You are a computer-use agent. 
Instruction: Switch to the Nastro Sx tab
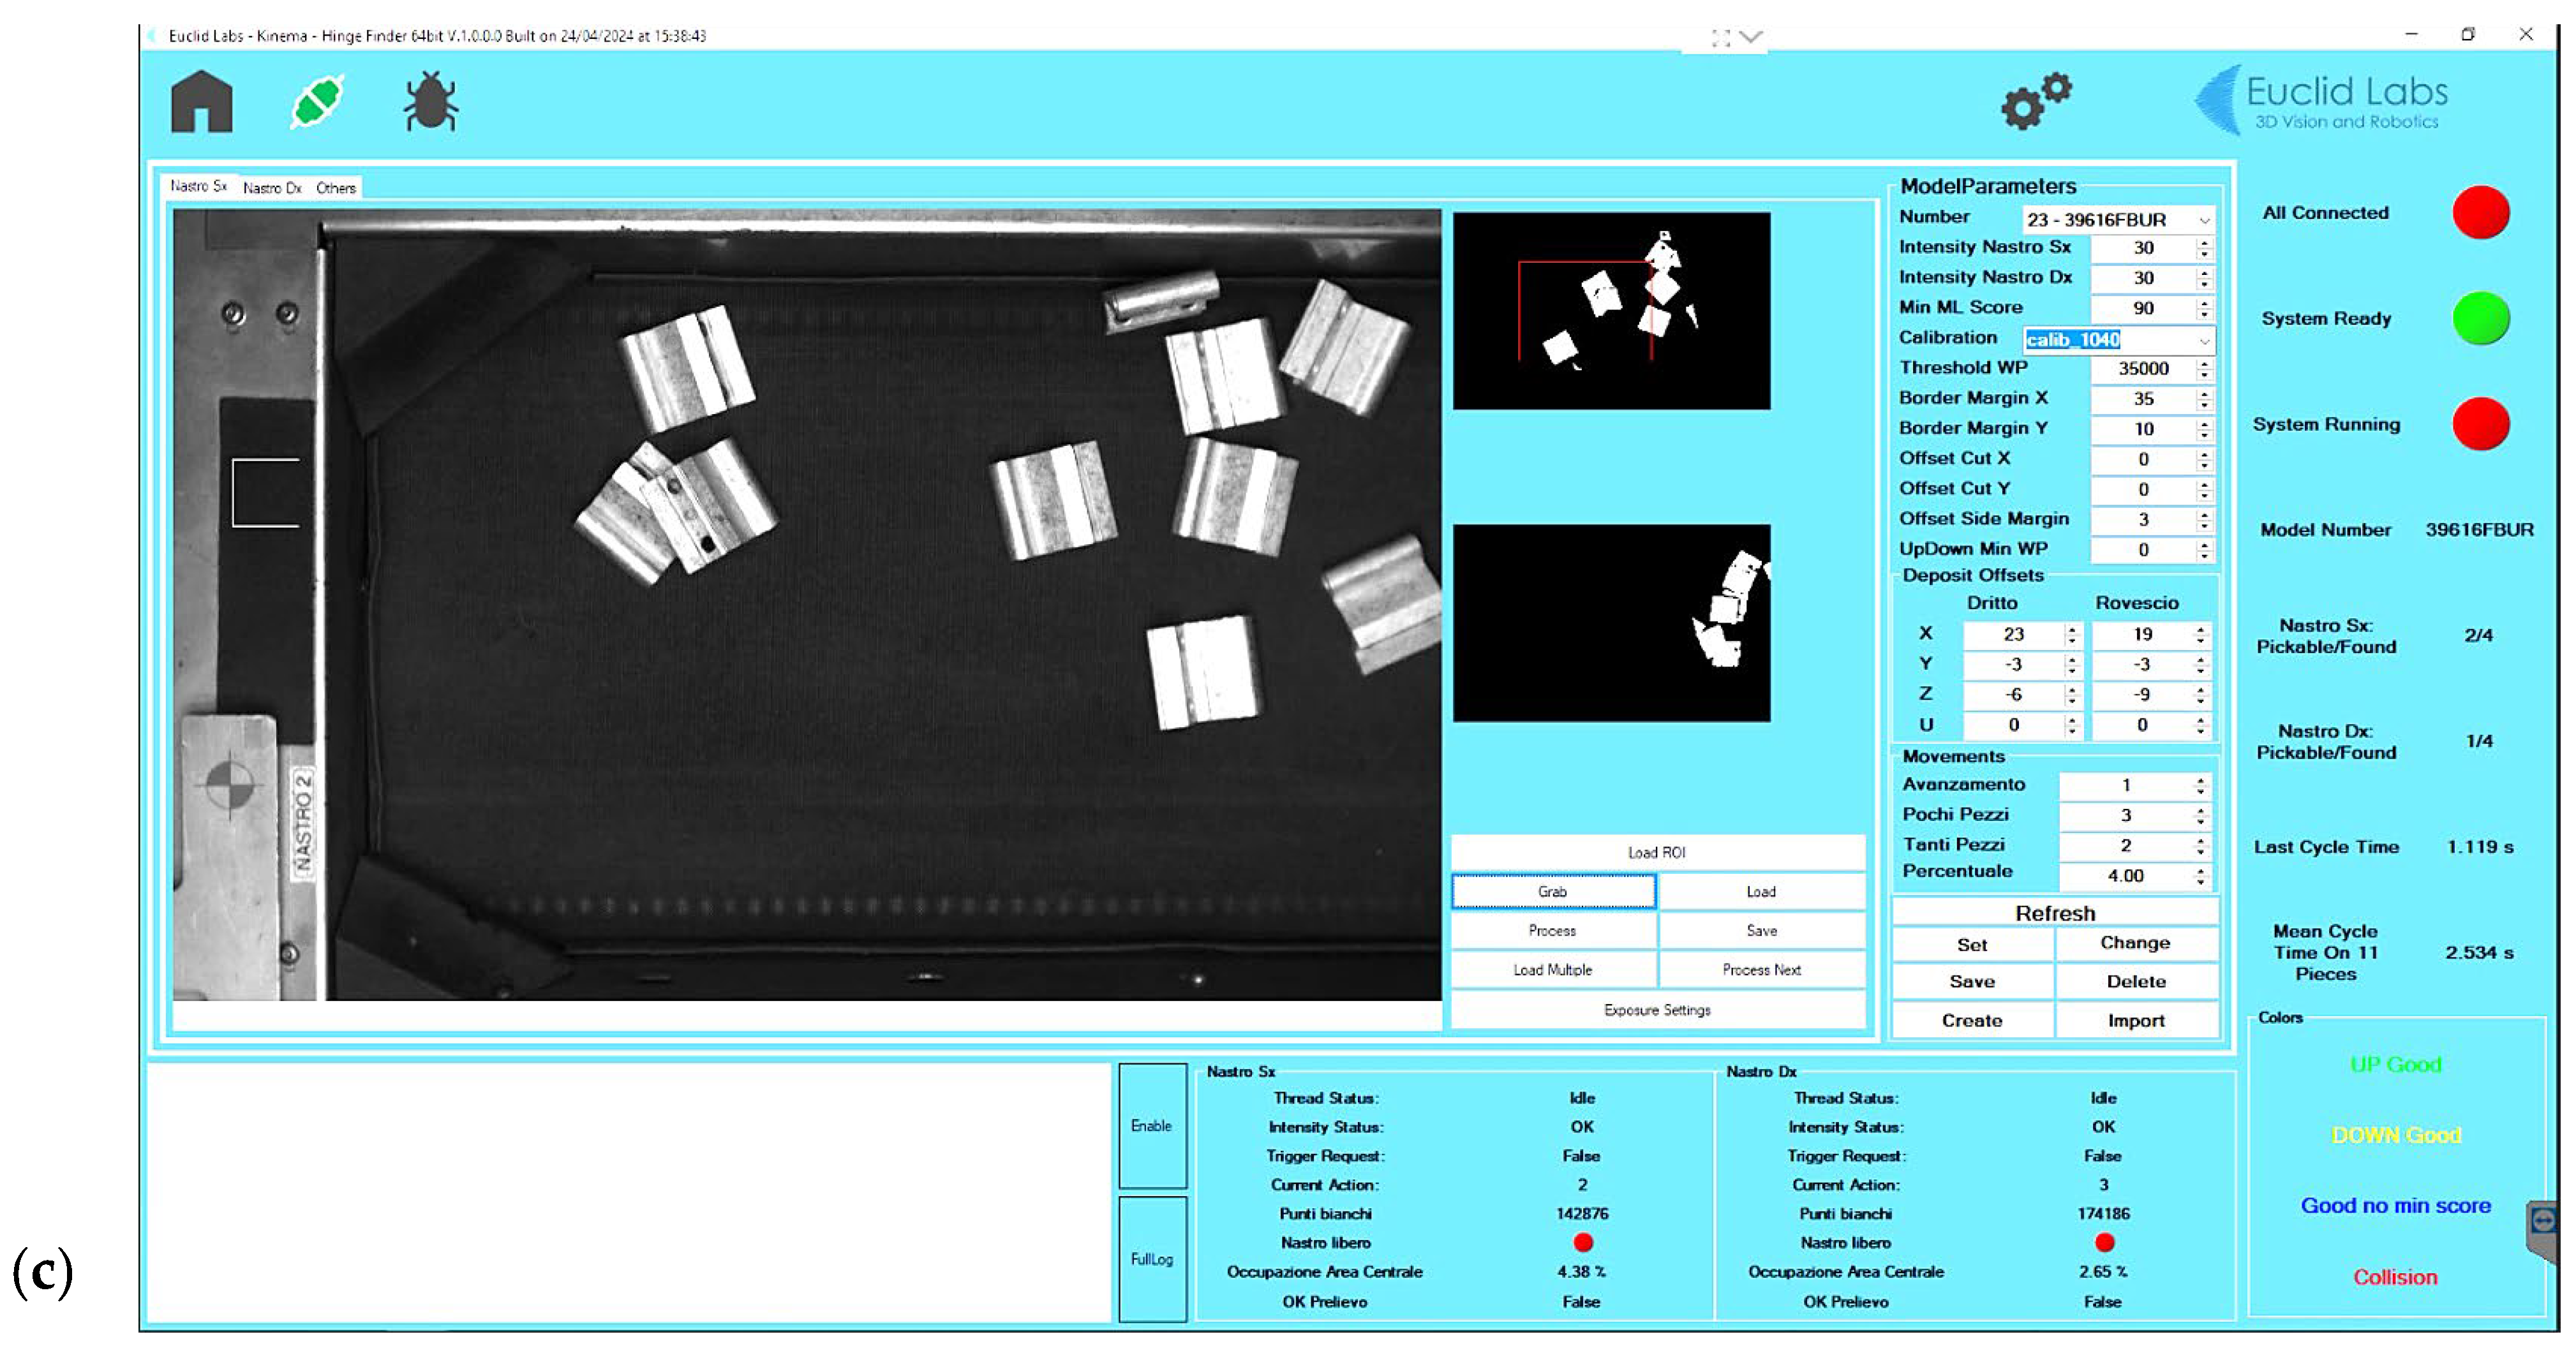(x=198, y=186)
